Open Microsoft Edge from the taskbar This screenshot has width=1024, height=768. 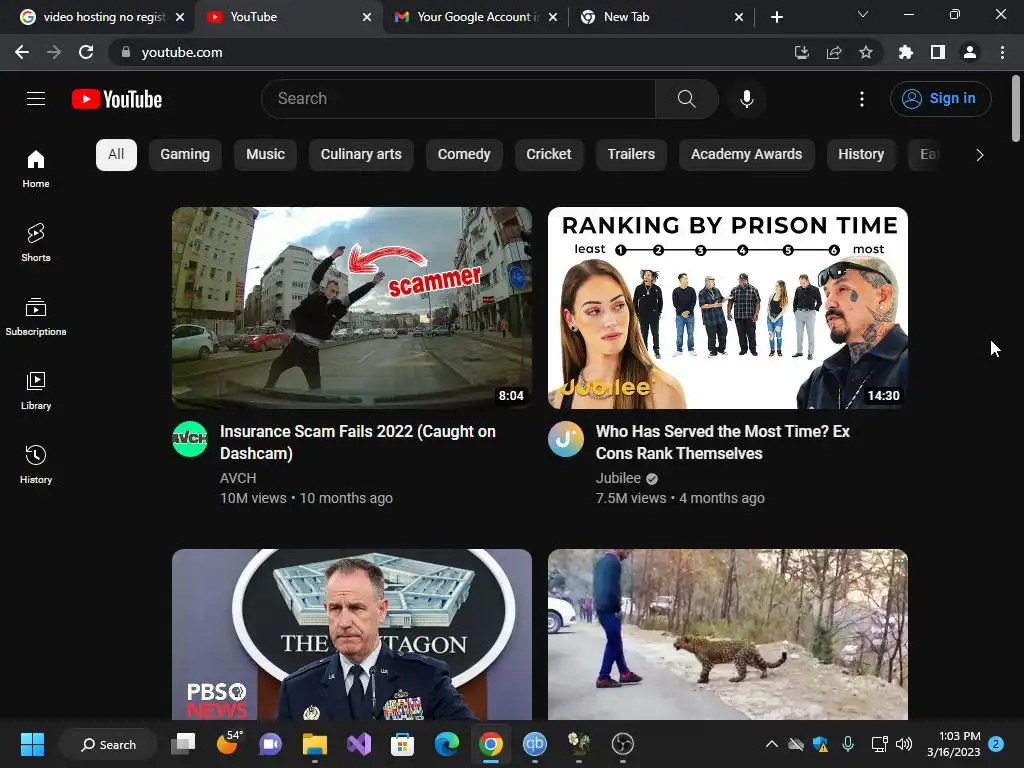coord(447,744)
